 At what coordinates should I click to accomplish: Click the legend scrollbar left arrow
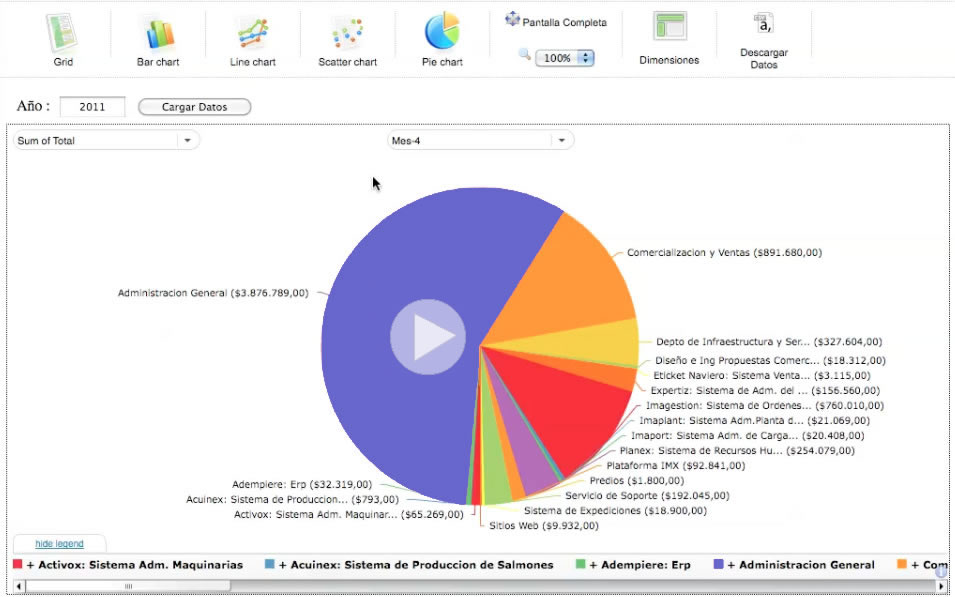tap(19, 586)
